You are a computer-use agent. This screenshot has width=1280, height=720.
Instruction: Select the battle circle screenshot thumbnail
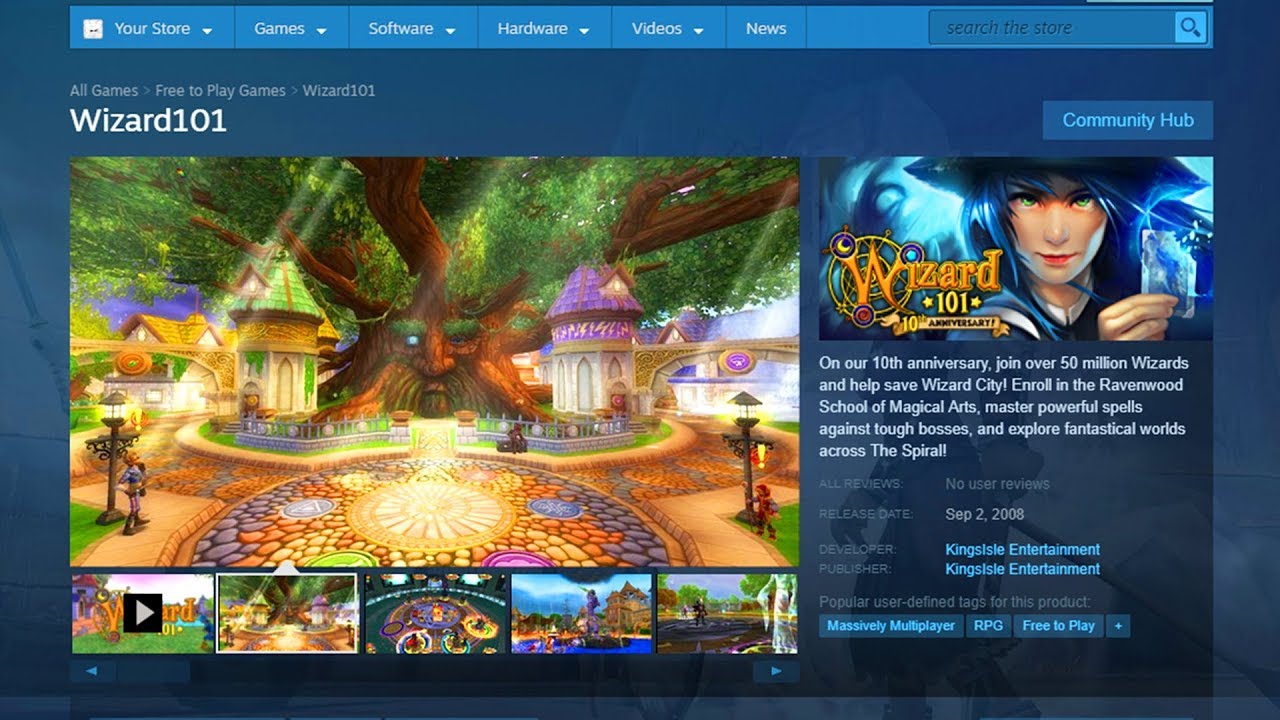pos(435,613)
